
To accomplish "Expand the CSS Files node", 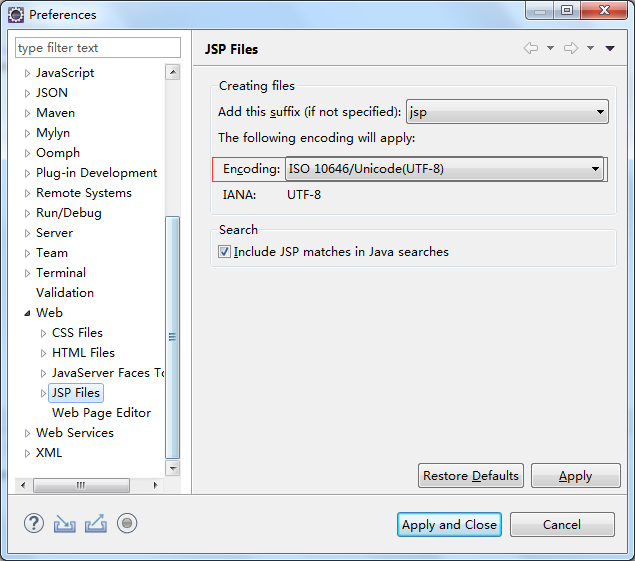I will point(43,333).
